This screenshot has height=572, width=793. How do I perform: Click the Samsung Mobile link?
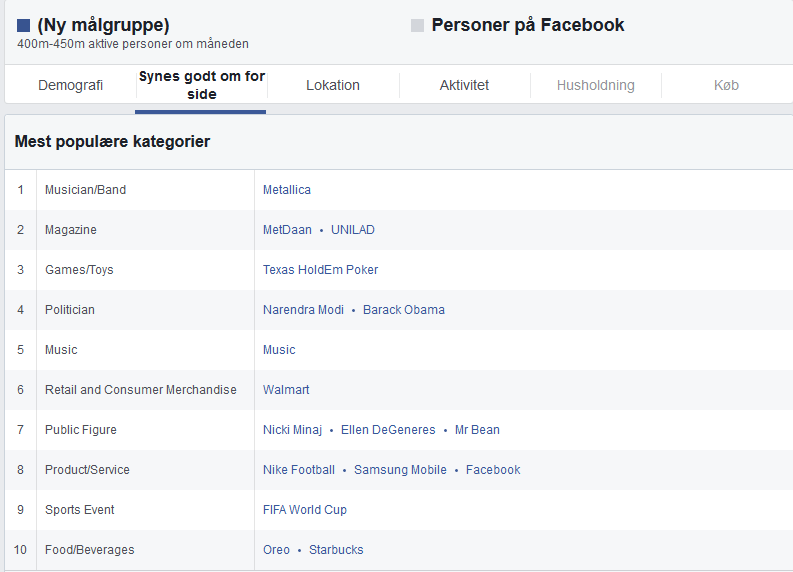[400, 470]
